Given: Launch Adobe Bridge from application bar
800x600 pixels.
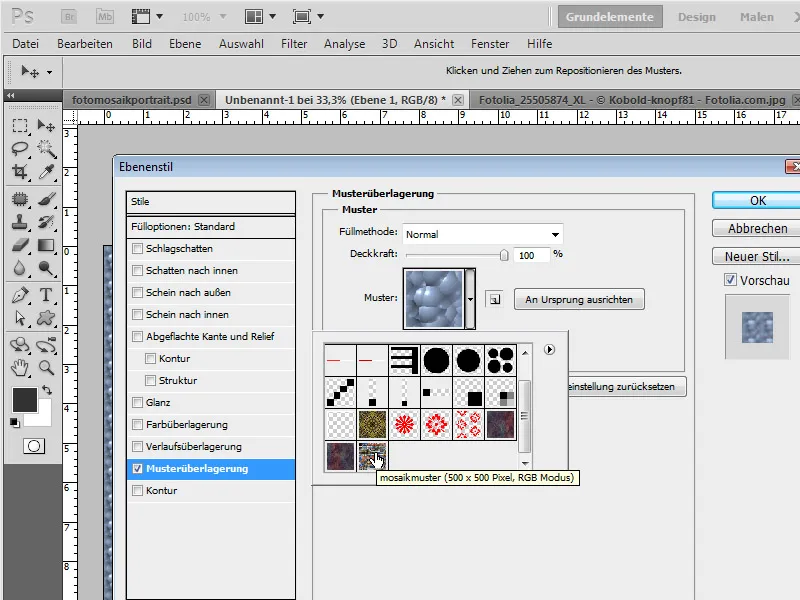Looking at the screenshot, I should 69,16.
